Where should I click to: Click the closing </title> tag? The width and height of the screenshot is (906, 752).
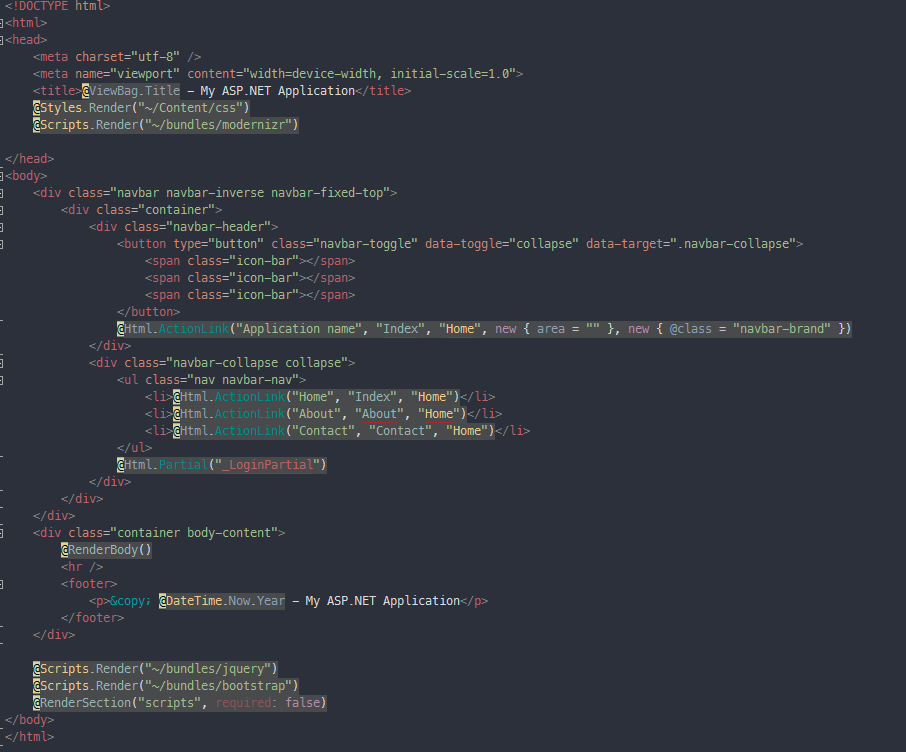[383, 91]
